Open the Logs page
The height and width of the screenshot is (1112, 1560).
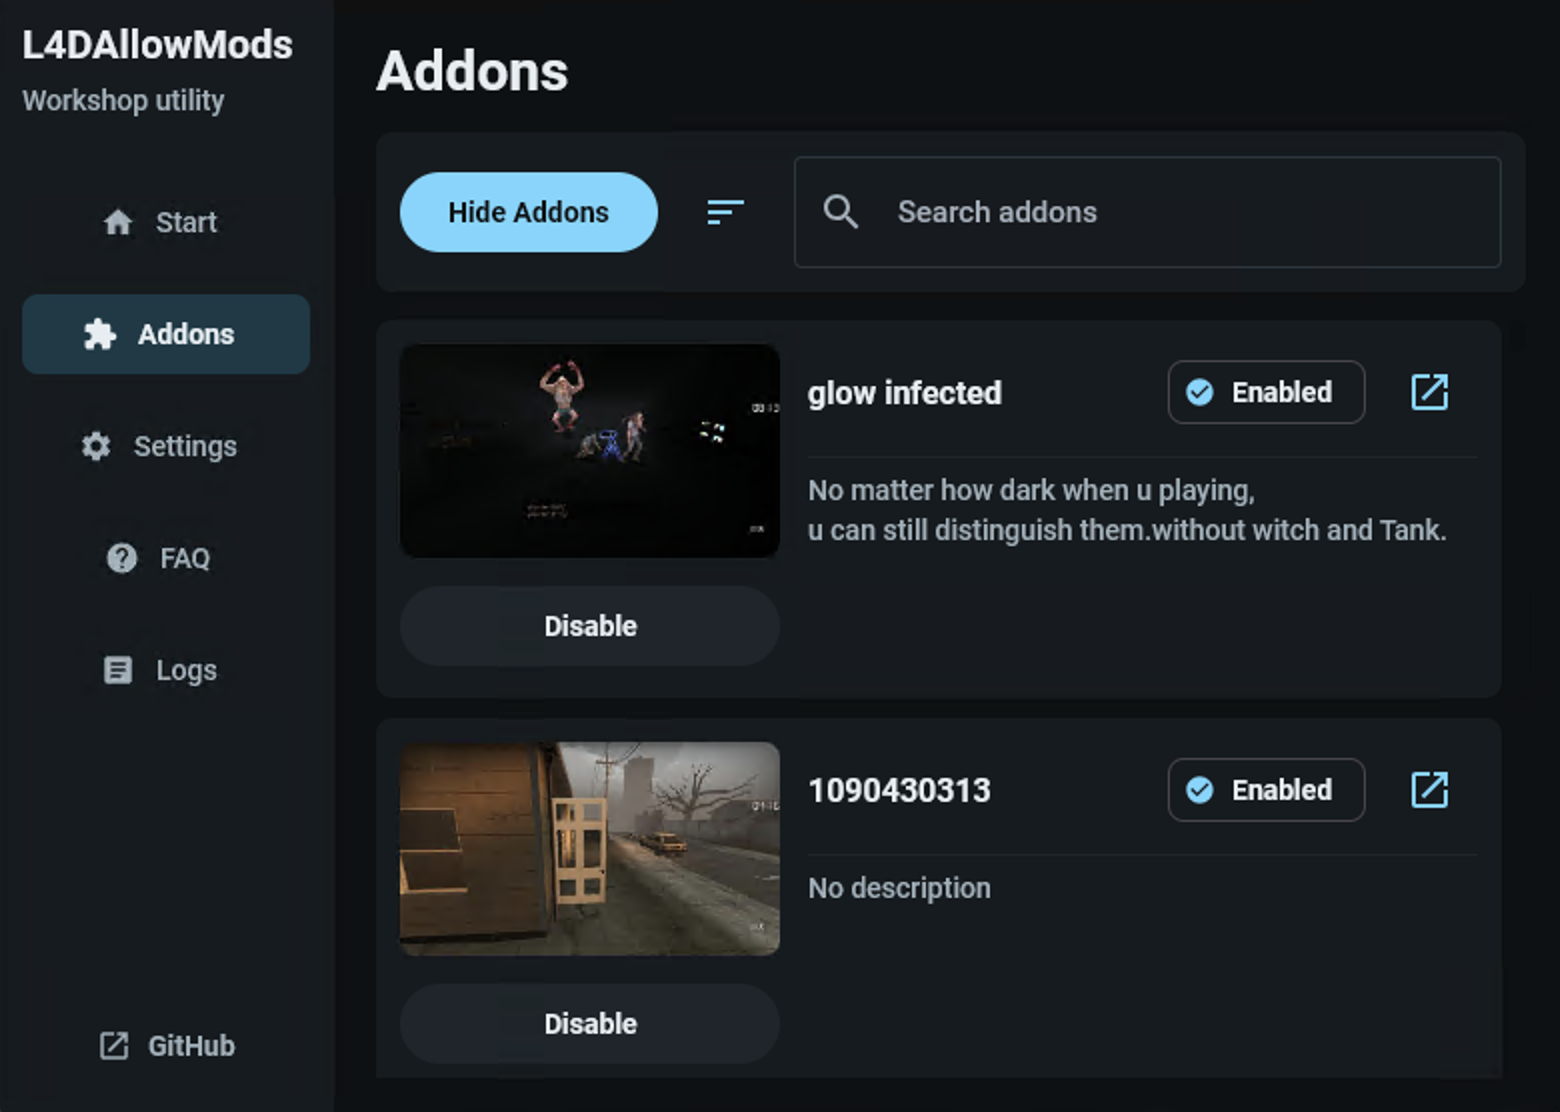pos(165,670)
